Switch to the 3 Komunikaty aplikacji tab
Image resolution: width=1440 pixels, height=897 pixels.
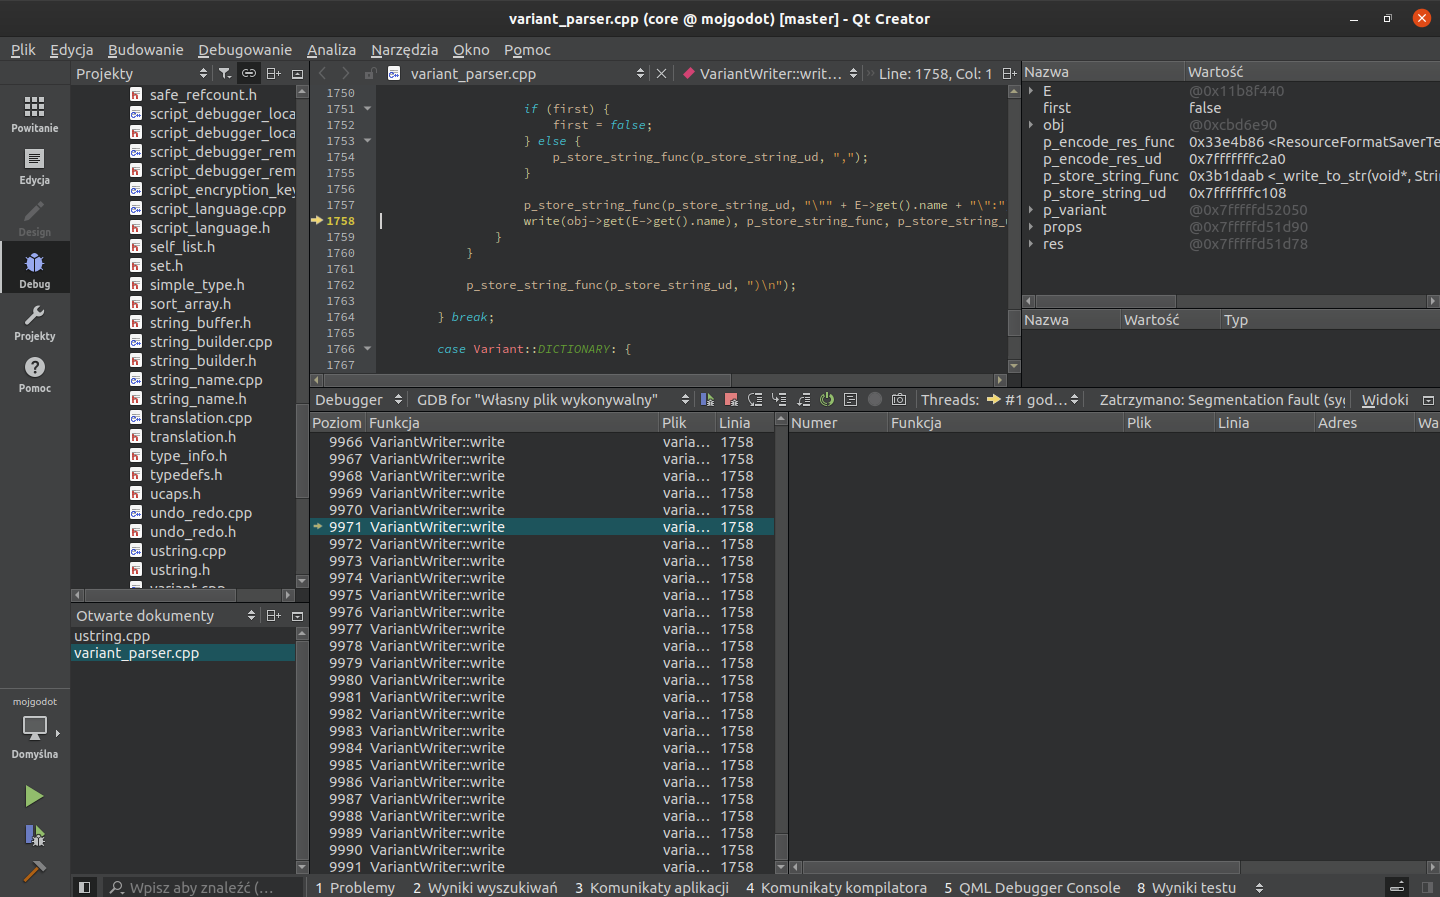pyautogui.click(x=652, y=887)
